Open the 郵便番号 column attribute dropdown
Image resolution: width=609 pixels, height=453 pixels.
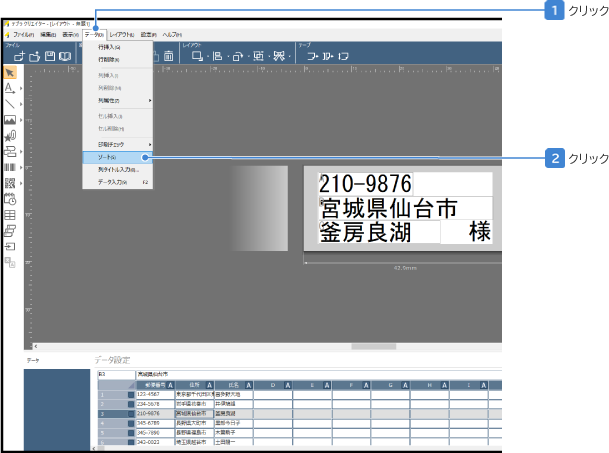171,384
